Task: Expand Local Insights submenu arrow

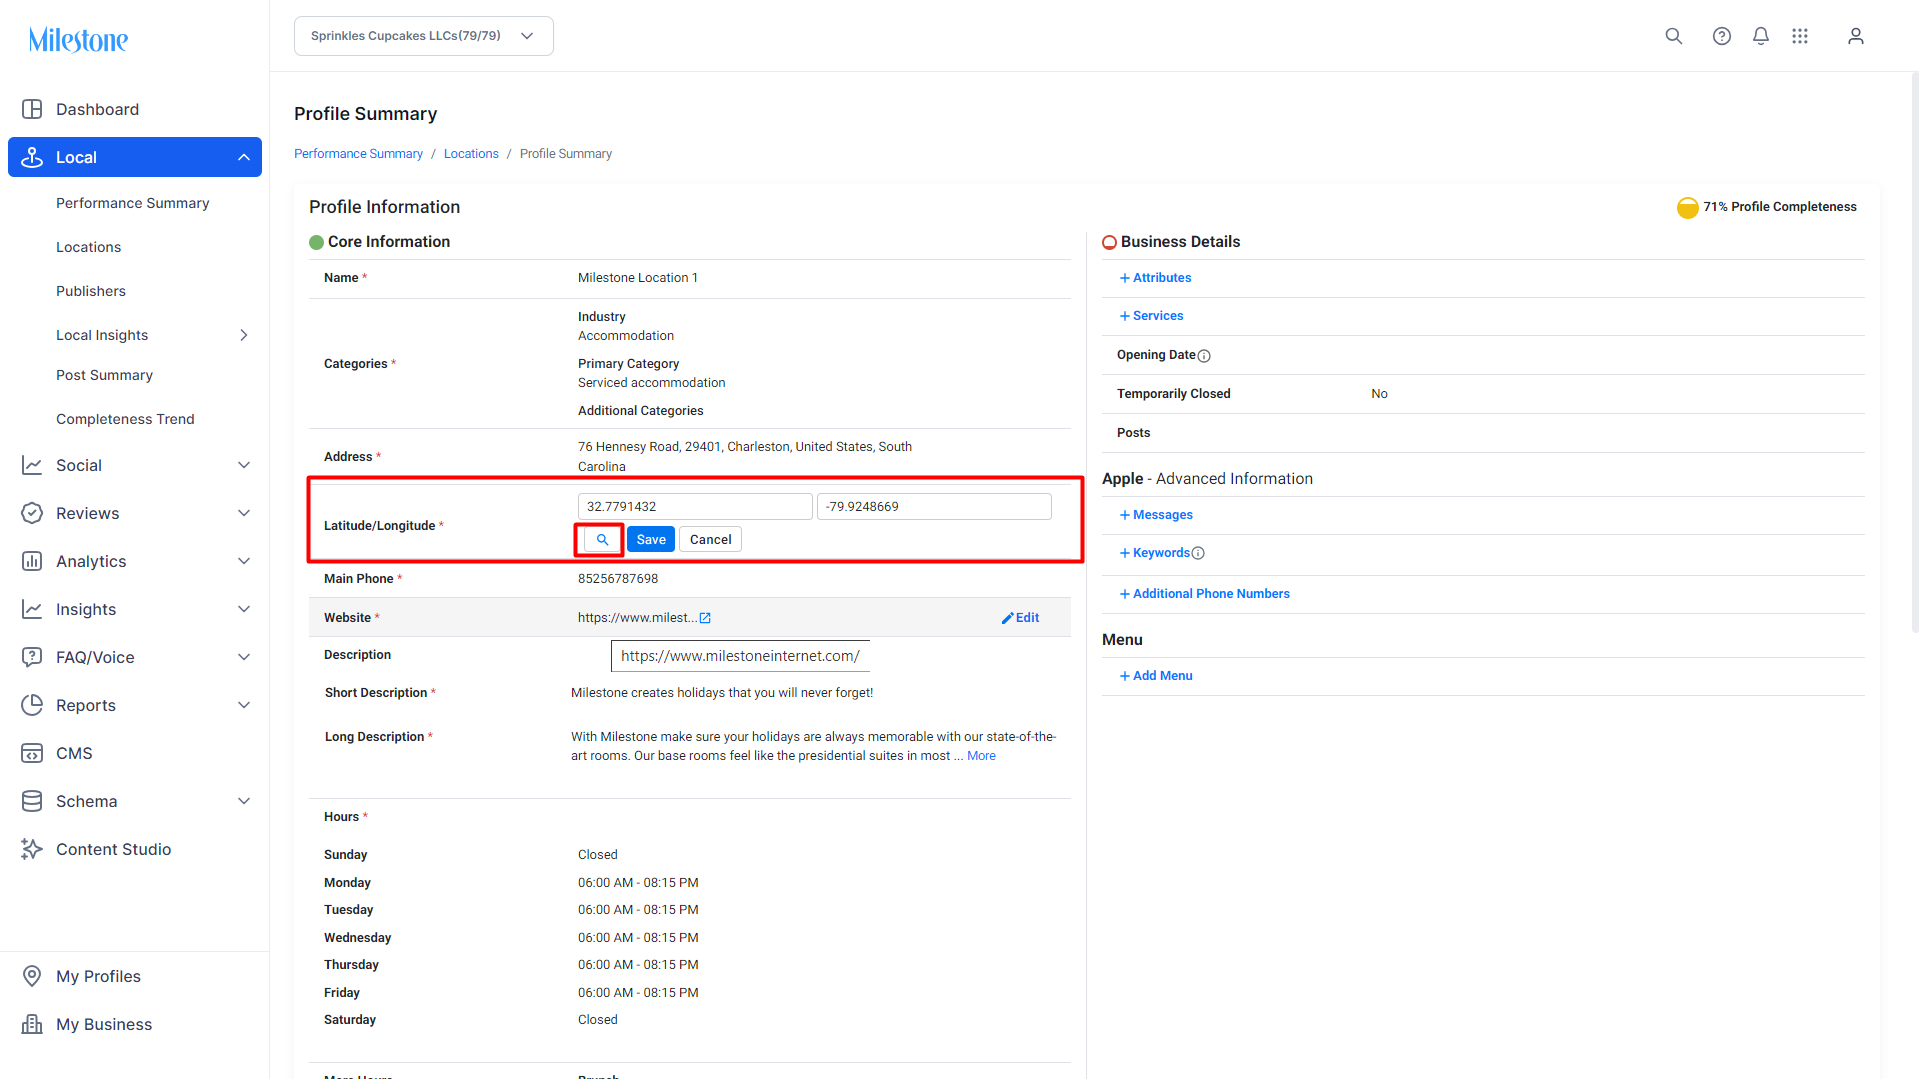Action: pos(244,335)
